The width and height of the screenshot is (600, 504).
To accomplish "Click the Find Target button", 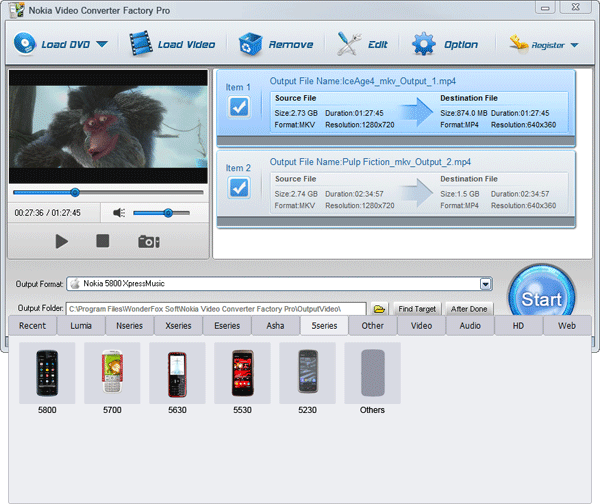I will pyautogui.click(x=417, y=309).
